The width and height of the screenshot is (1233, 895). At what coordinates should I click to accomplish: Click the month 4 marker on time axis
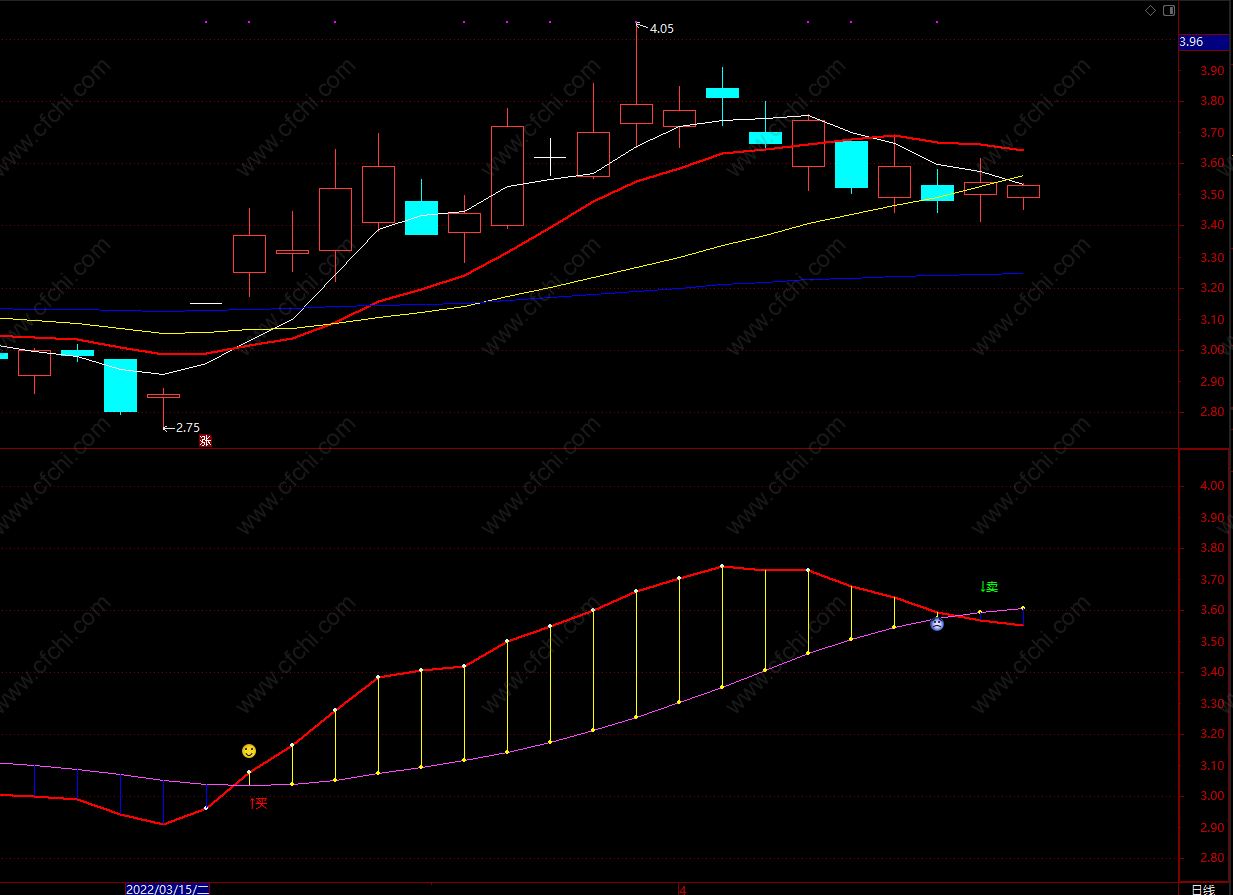click(x=683, y=889)
